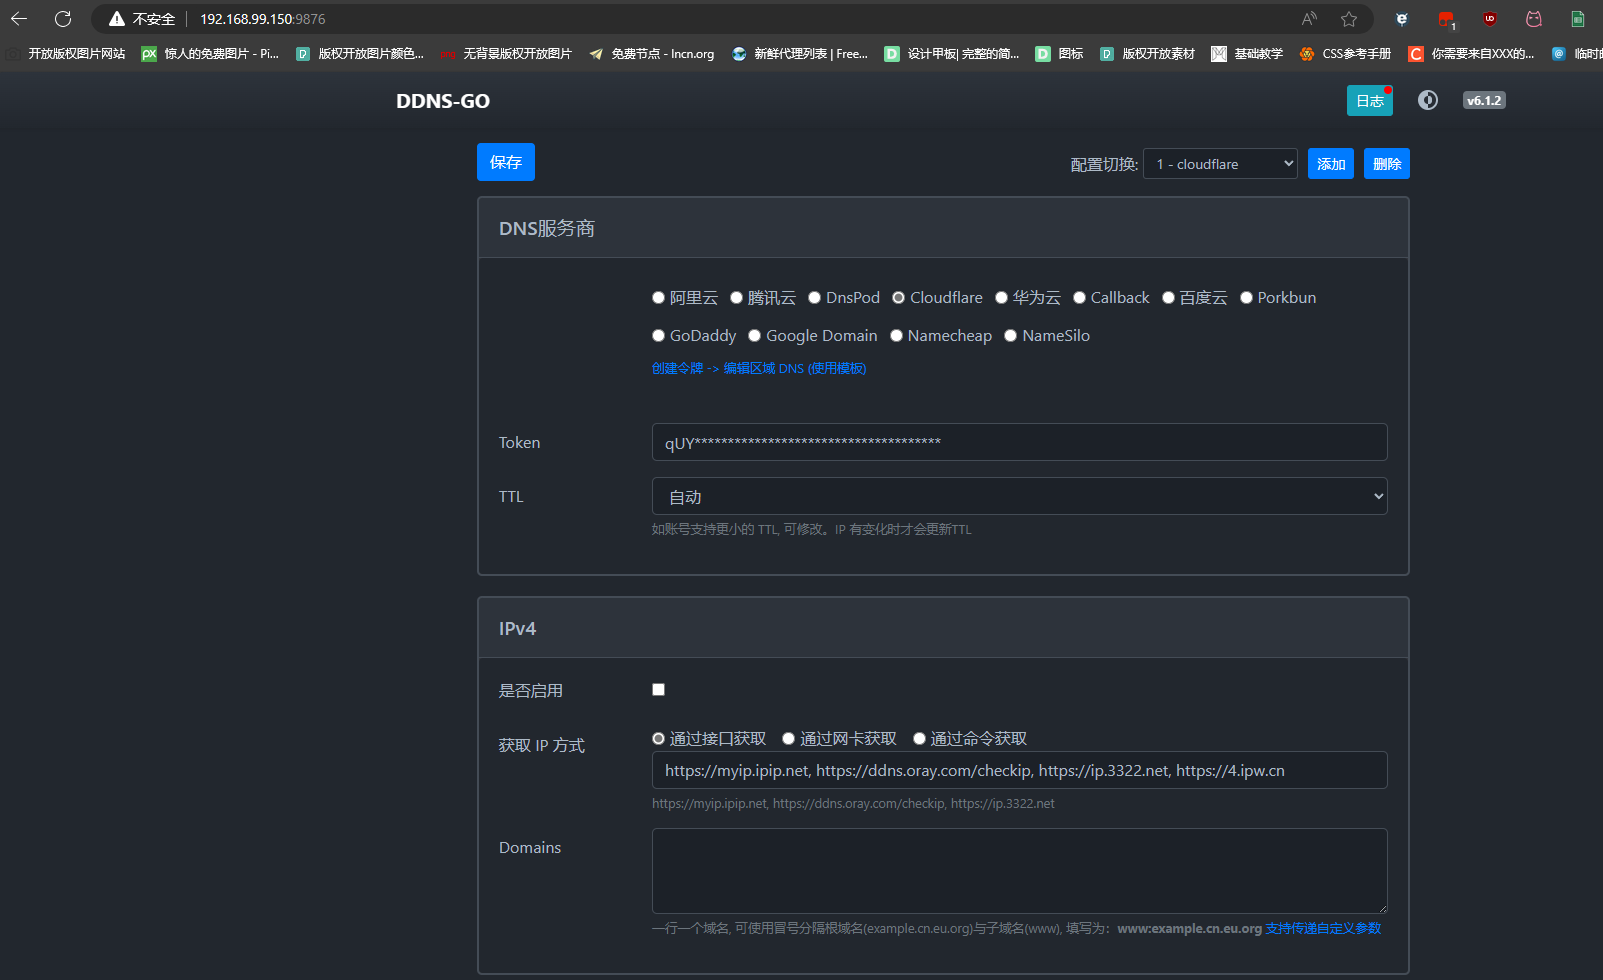Open the 创建令牌 -> 编辑区域 DNS link

(759, 368)
